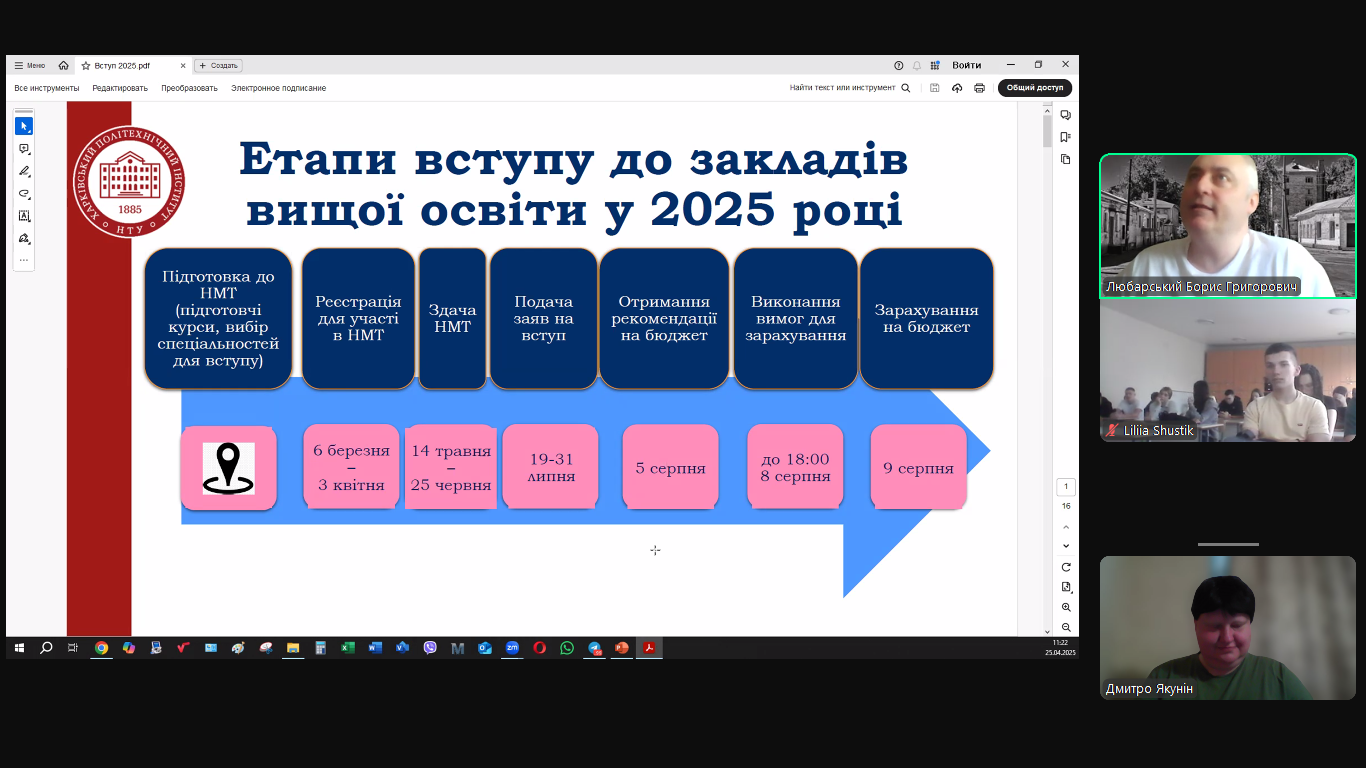Open the Все инструменты panel
Screen dimensions: 1366x768
47,88
